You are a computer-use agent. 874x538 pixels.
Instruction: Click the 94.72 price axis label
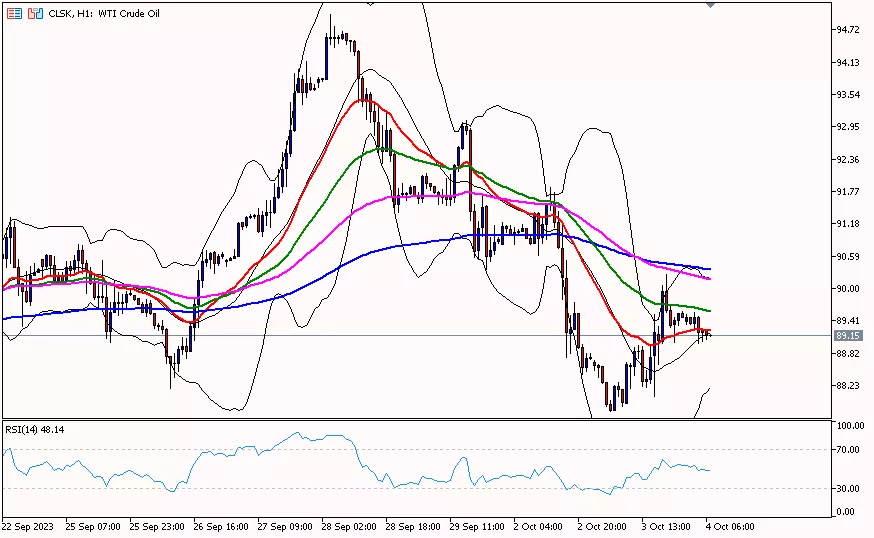[x=848, y=30]
